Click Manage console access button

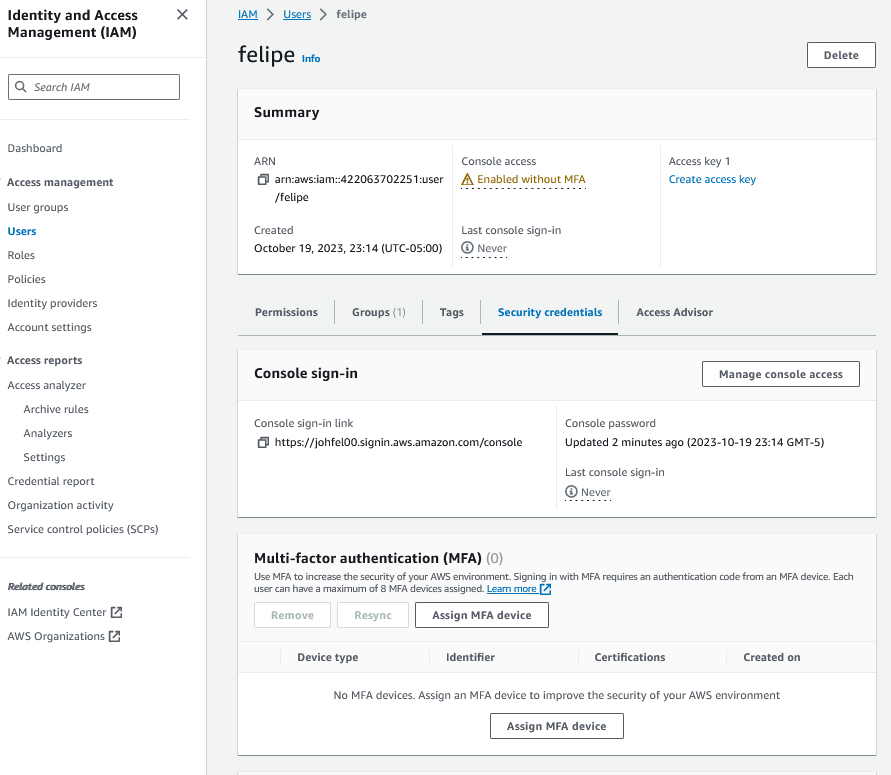[780, 374]
